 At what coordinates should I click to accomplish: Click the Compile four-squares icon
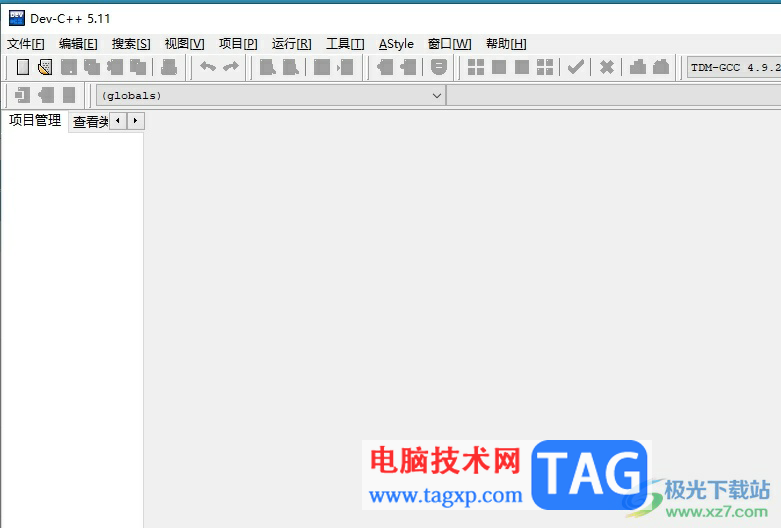point(476,67)
